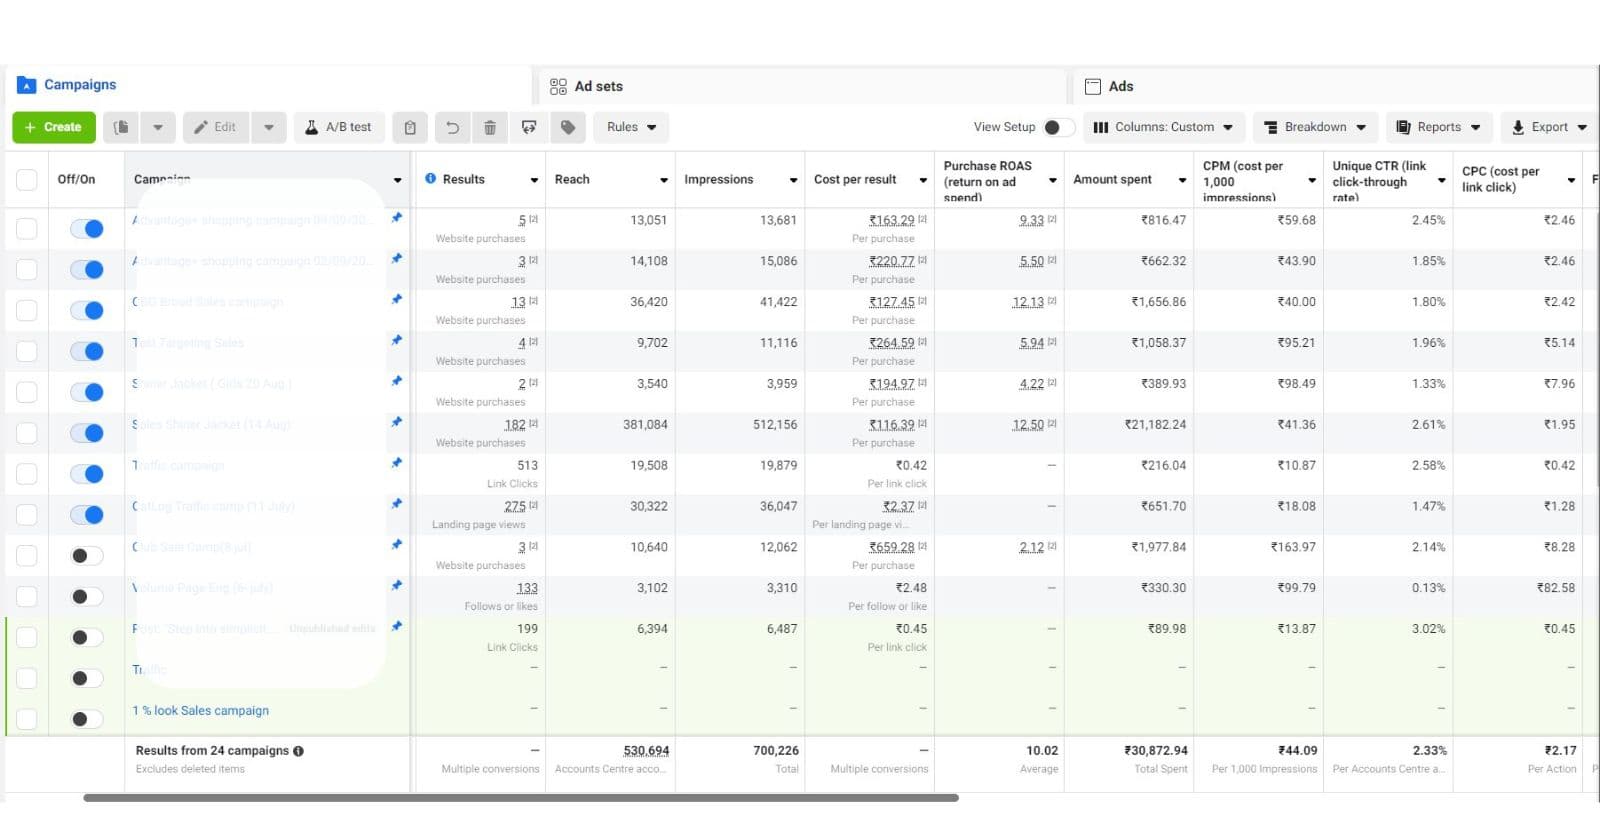The image size is (1600, 833).
Task: Toggle the View Setup switch
Action: (x=1058, y=127)
